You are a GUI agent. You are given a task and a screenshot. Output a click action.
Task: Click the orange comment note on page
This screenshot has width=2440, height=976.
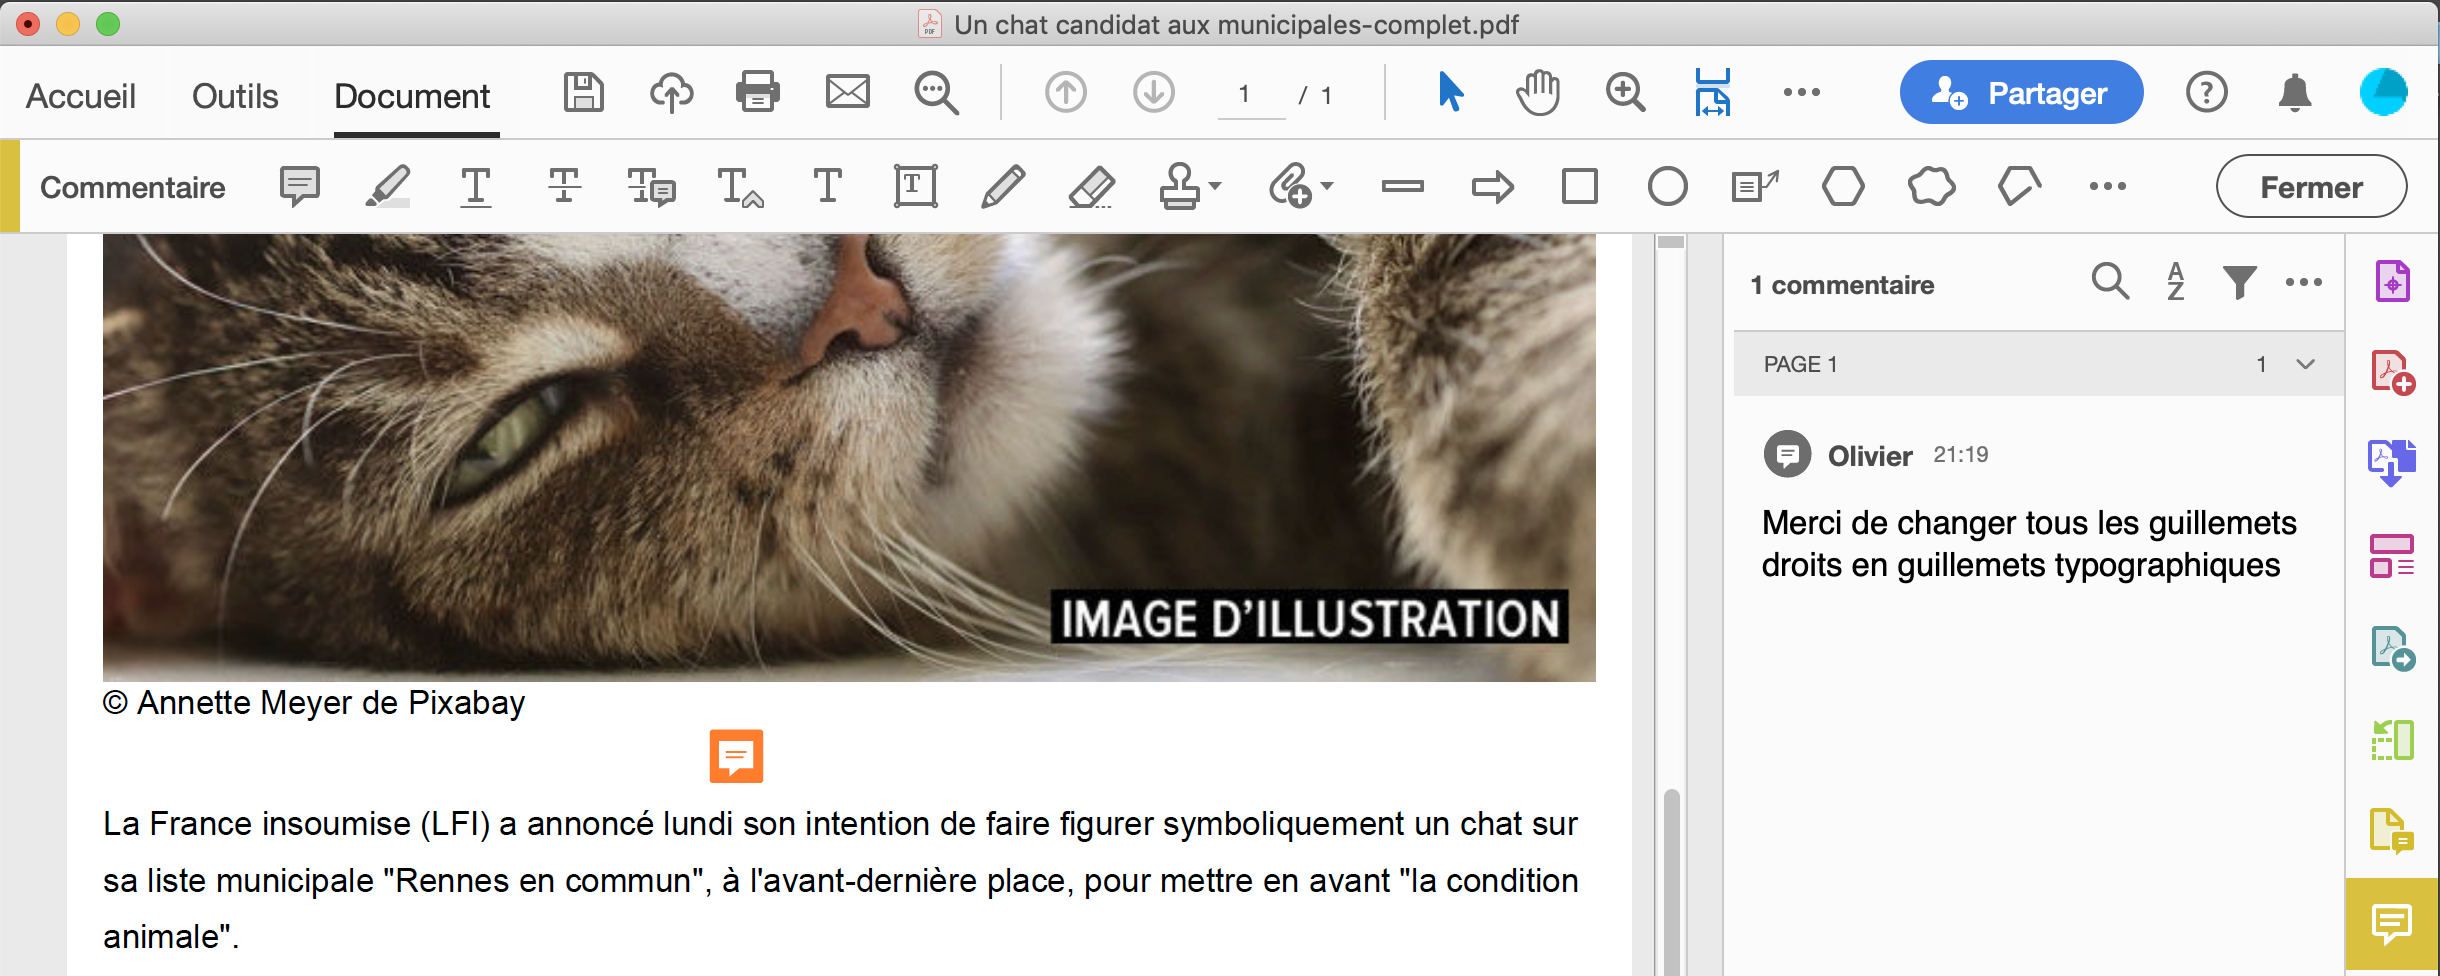pyautogui.click(x=737, y=757)
